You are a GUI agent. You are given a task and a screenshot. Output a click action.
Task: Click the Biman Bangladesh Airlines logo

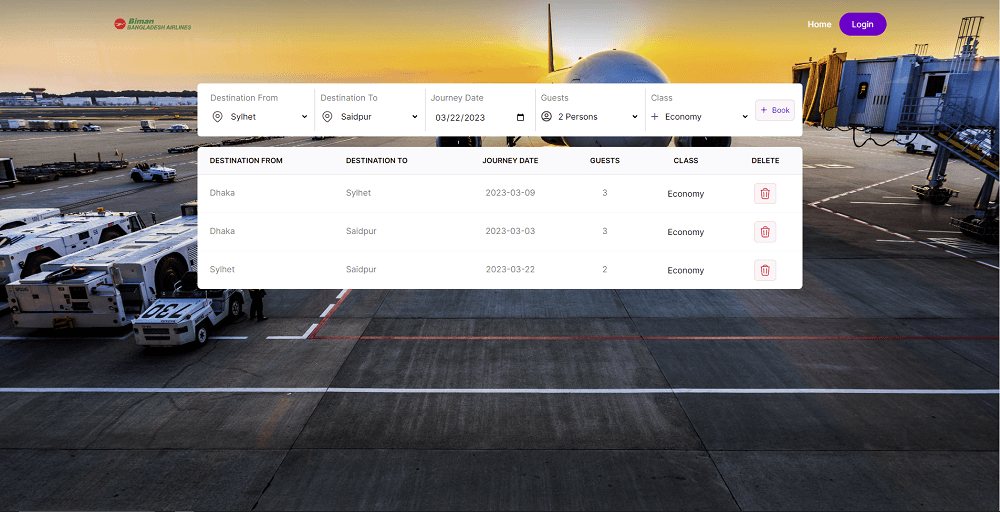click(x=152, y=24)
